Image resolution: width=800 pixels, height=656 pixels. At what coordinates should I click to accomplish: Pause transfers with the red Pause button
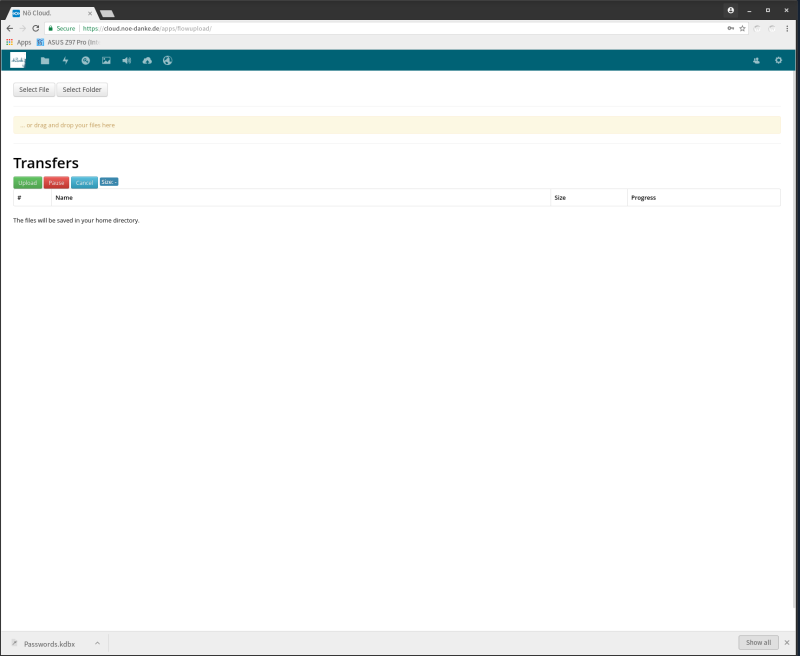click(x=56, y=183)
